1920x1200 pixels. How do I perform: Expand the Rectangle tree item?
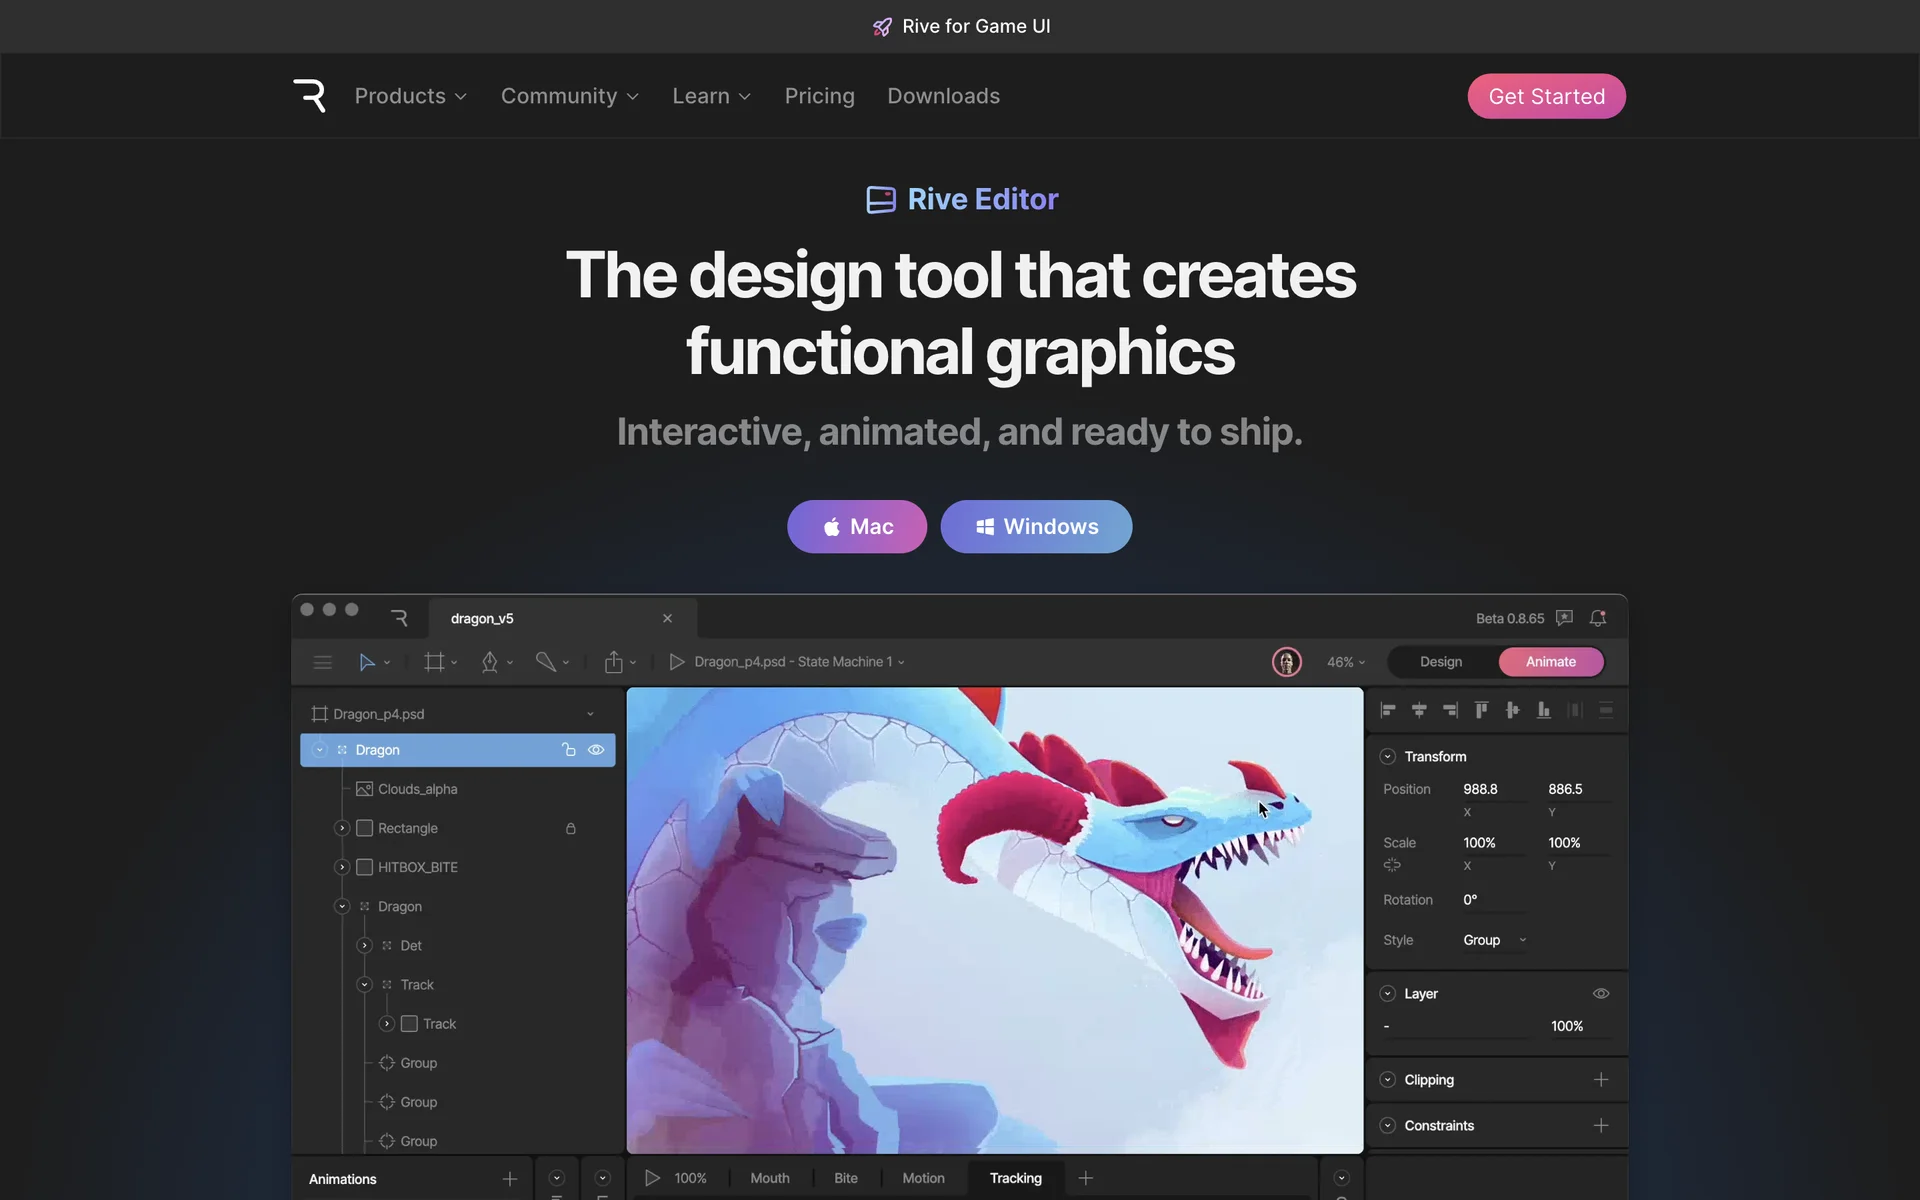tap(342, 828)
